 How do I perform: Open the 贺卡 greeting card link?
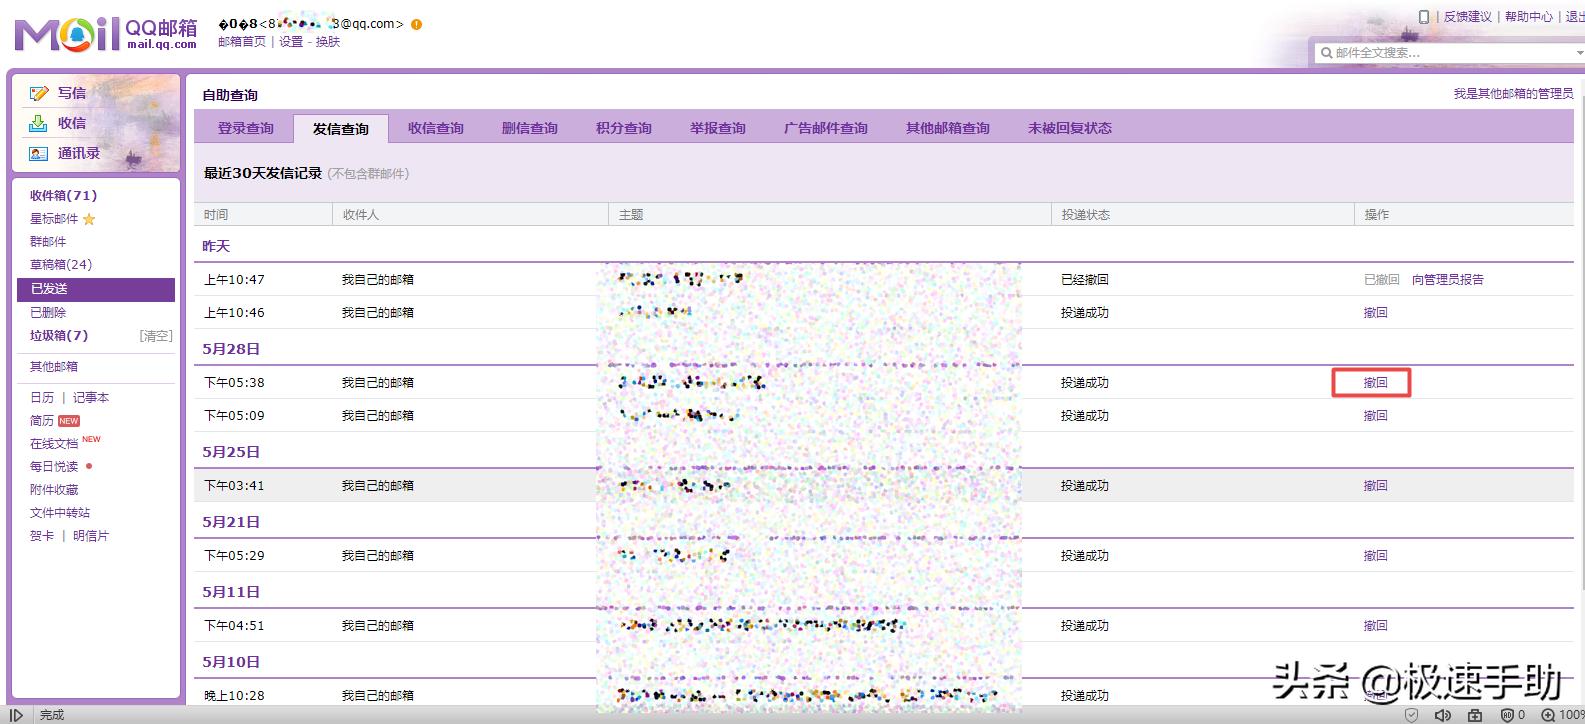click(x=42, y=536)
